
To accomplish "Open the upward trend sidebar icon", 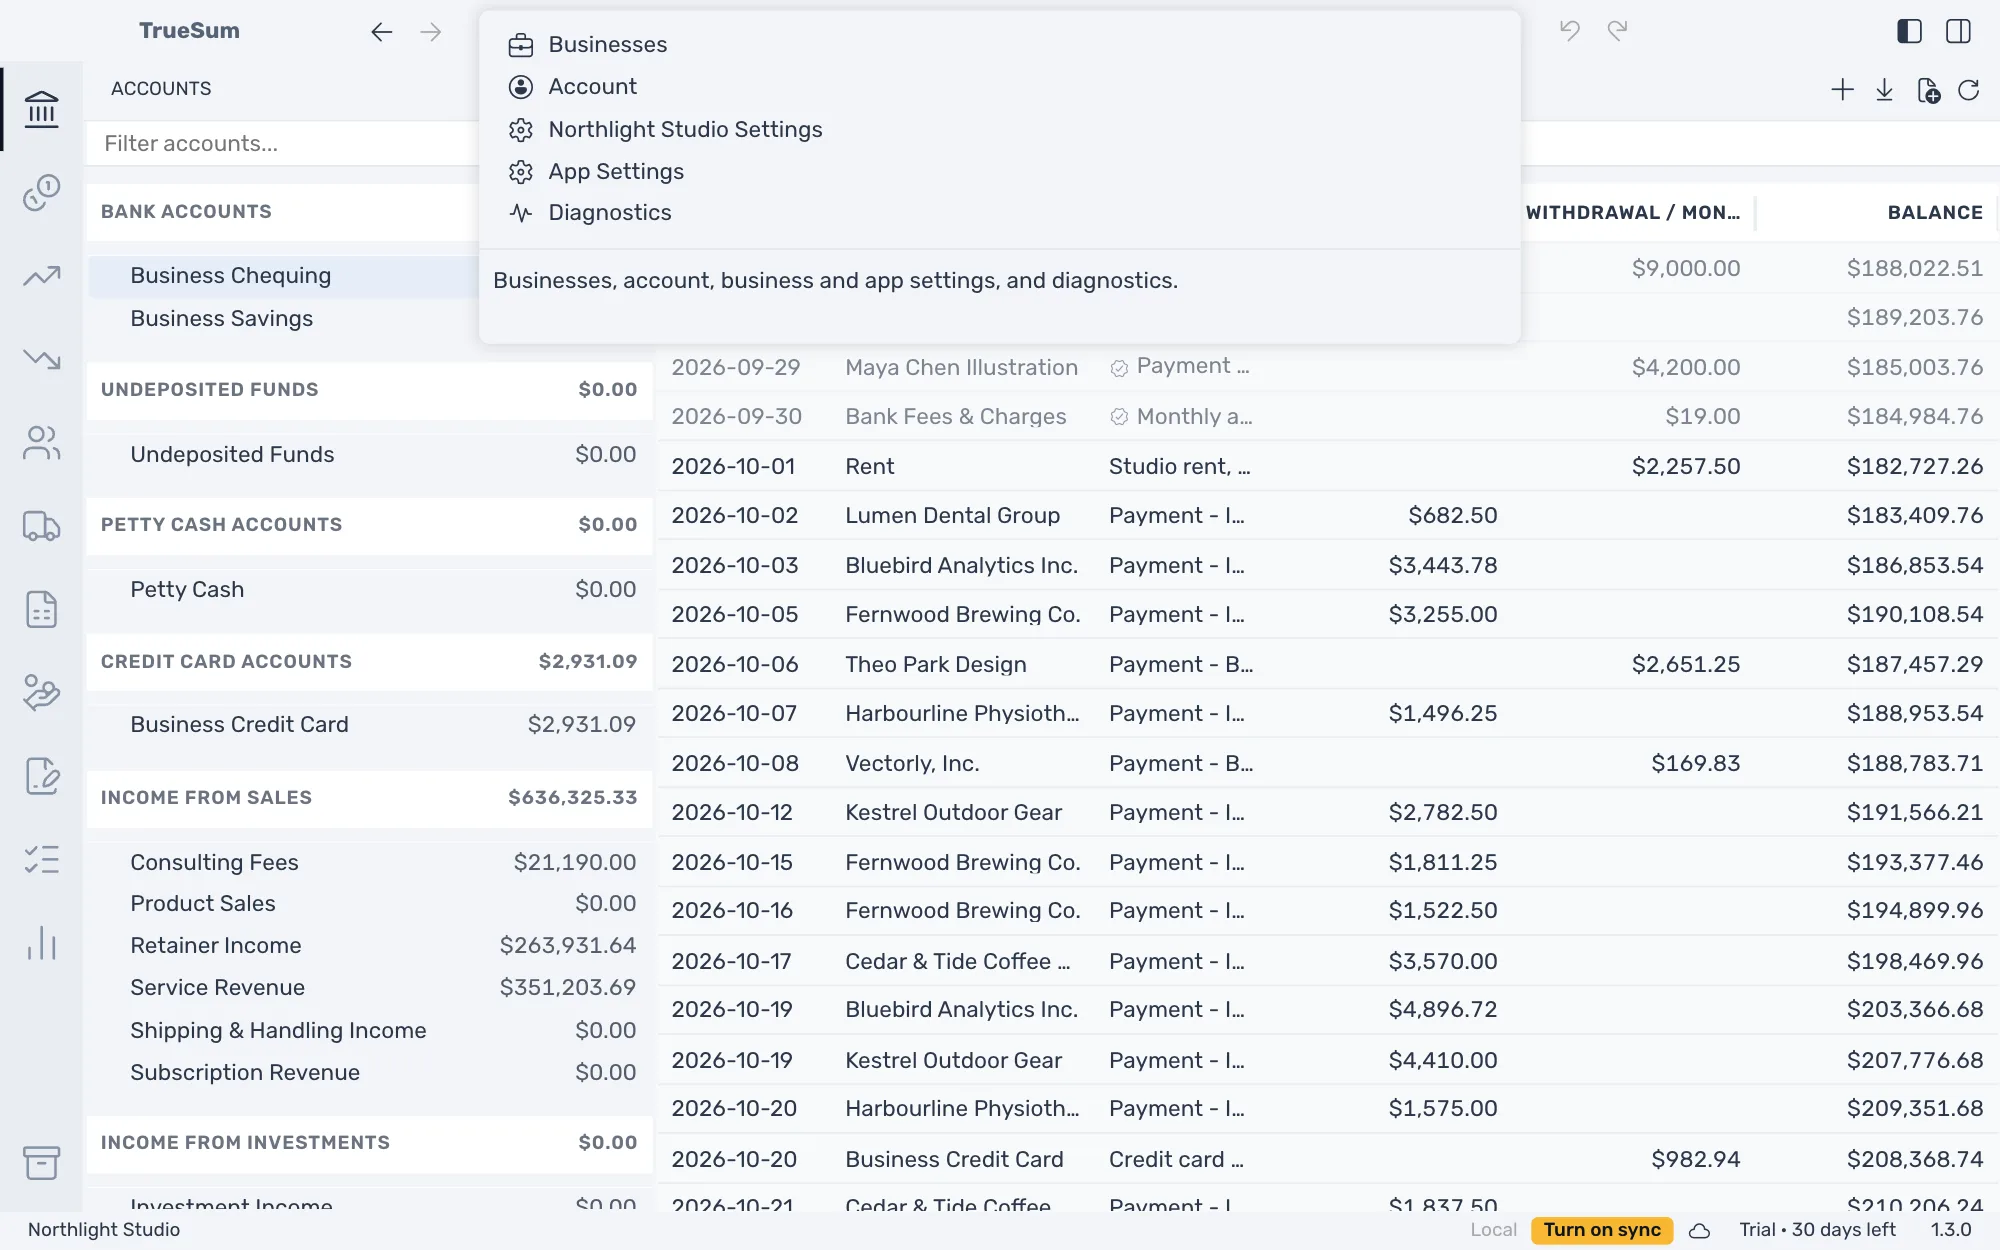I will click(x=41, y=276).
